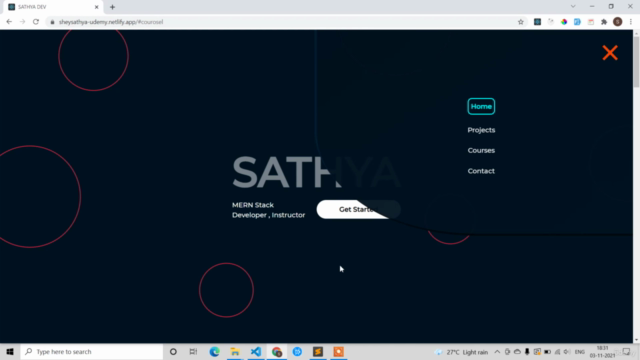Open Sublime Text from the taskbar
640x360 pixels.
tap(318, 351)
